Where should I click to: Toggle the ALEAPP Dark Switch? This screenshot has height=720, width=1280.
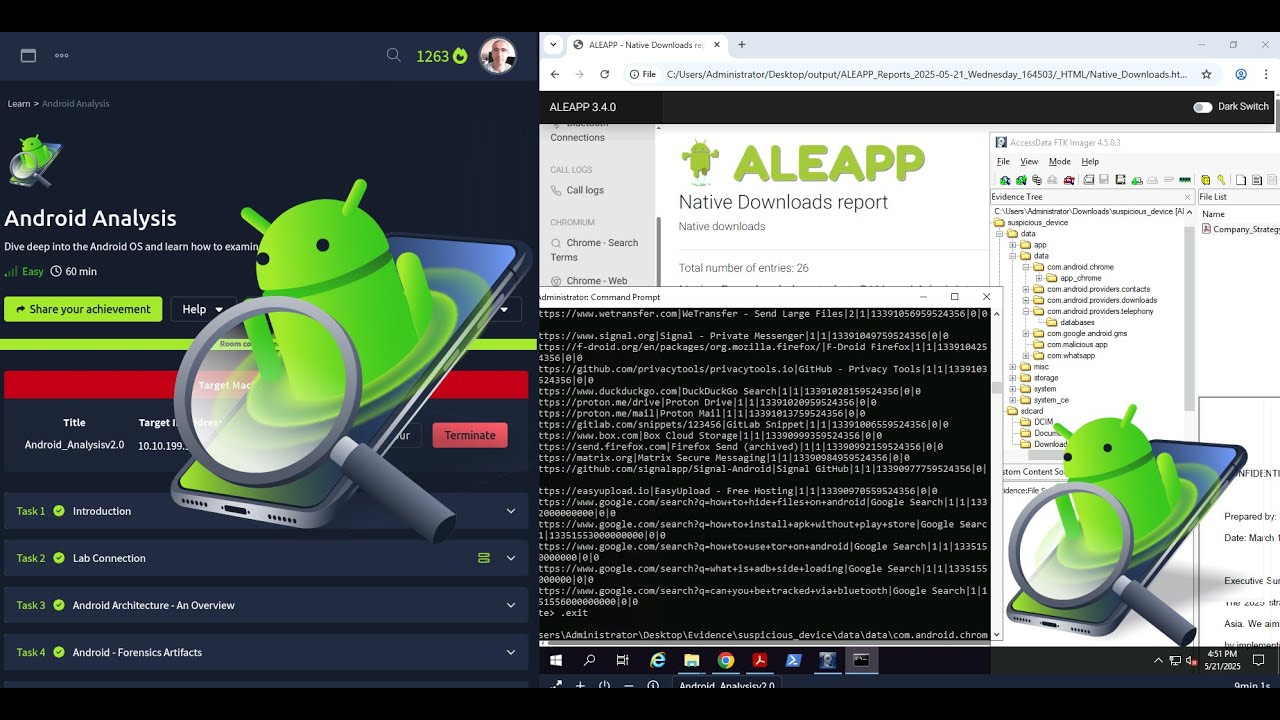click(x=1203, y=107)
